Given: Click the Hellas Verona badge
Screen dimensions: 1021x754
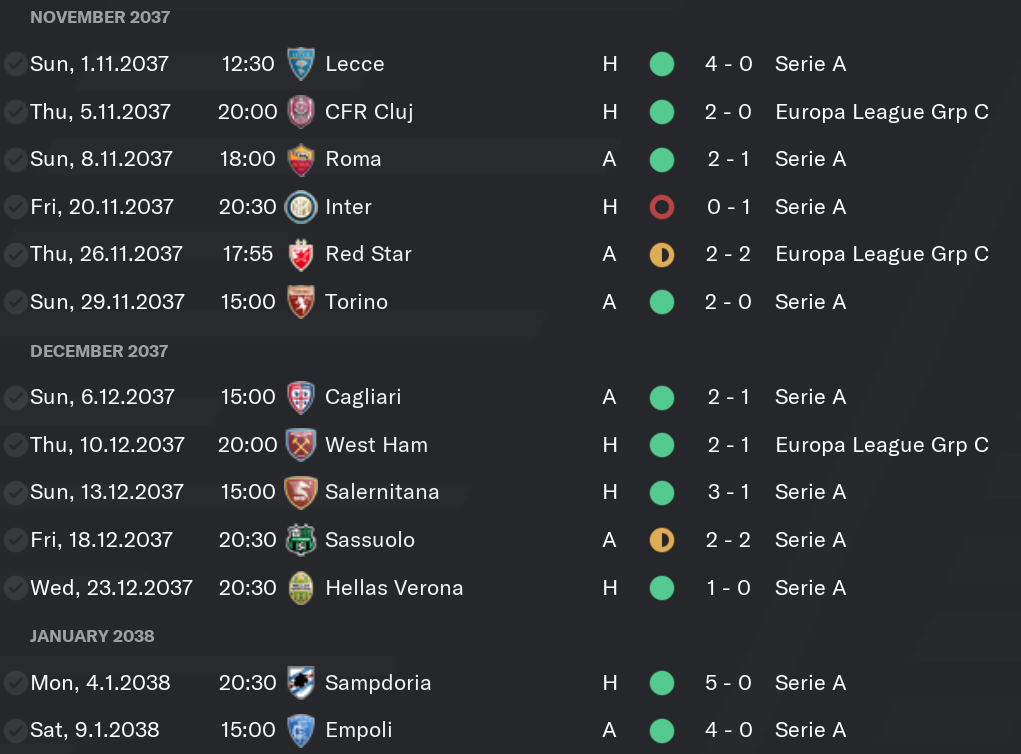Looking at the screenshot, I should point(301,588).
